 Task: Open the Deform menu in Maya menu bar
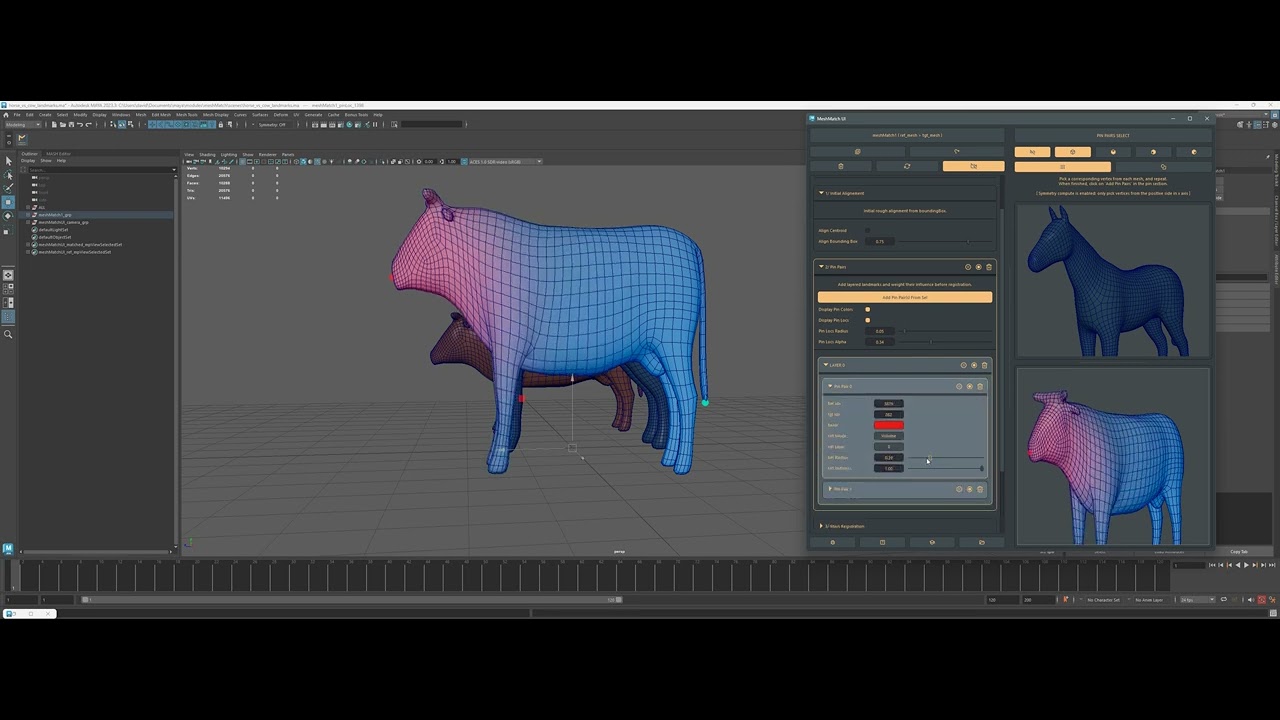point(281,115)
